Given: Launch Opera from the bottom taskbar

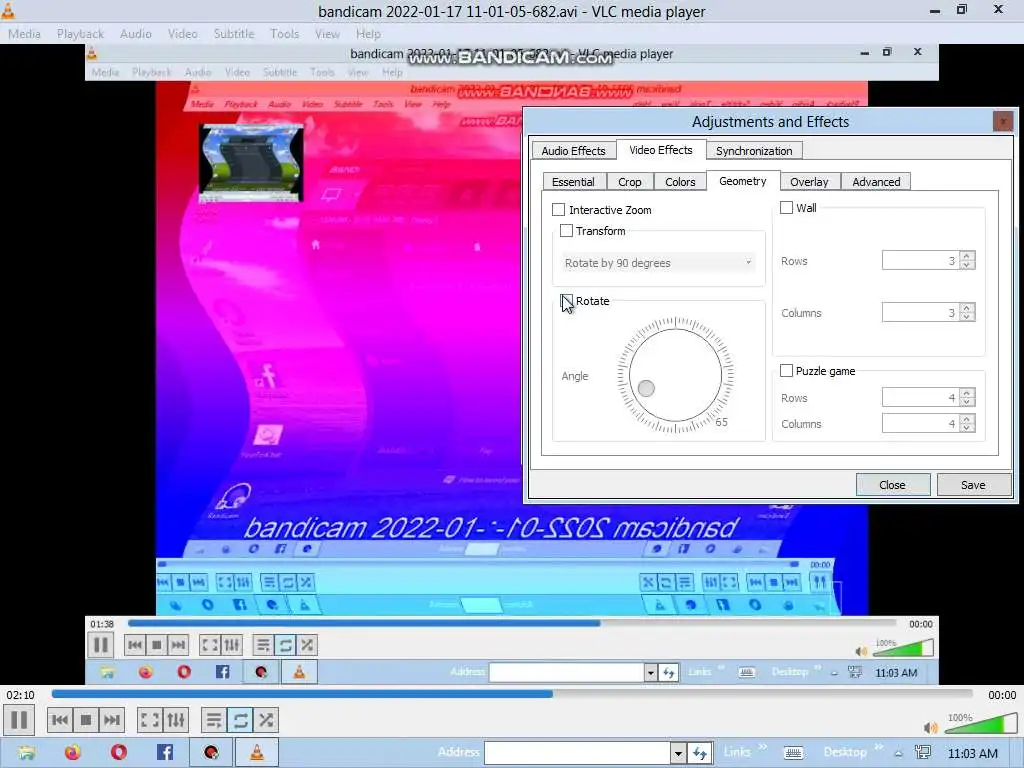Looking at the screenshot, I should click(x=119, y=753).
